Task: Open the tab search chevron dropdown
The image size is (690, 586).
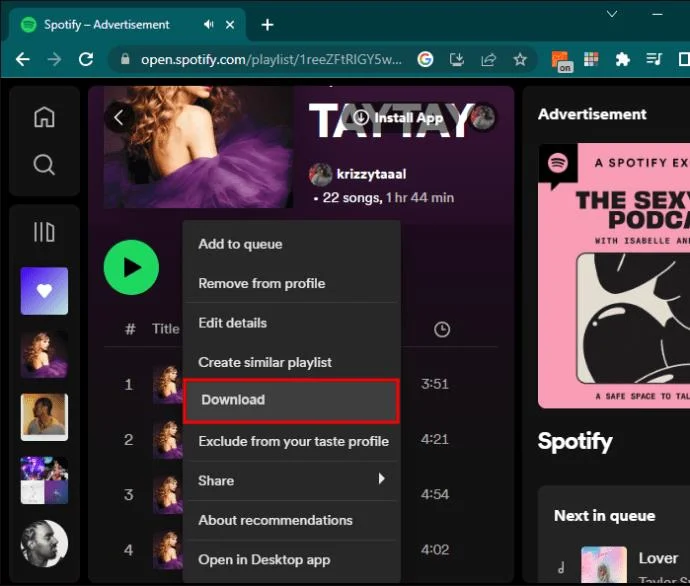Action: pyautogui.click(x=612, y=14)
